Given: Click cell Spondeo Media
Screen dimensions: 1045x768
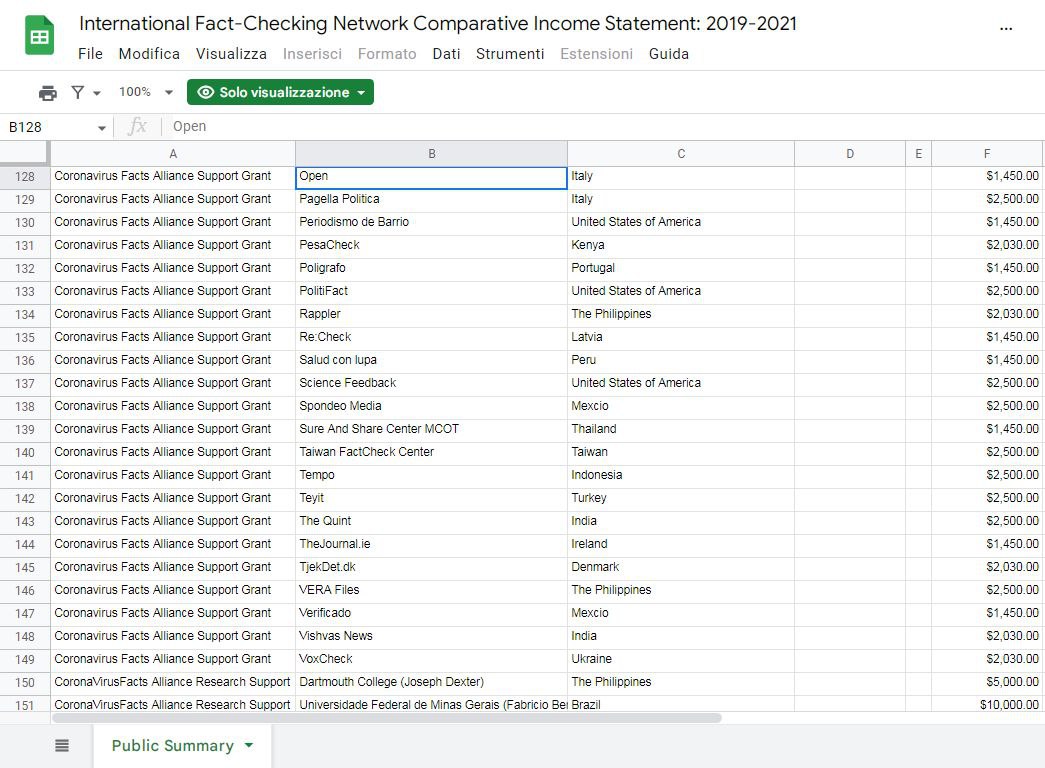Looking at the screenshot, I should coord(431,406).
